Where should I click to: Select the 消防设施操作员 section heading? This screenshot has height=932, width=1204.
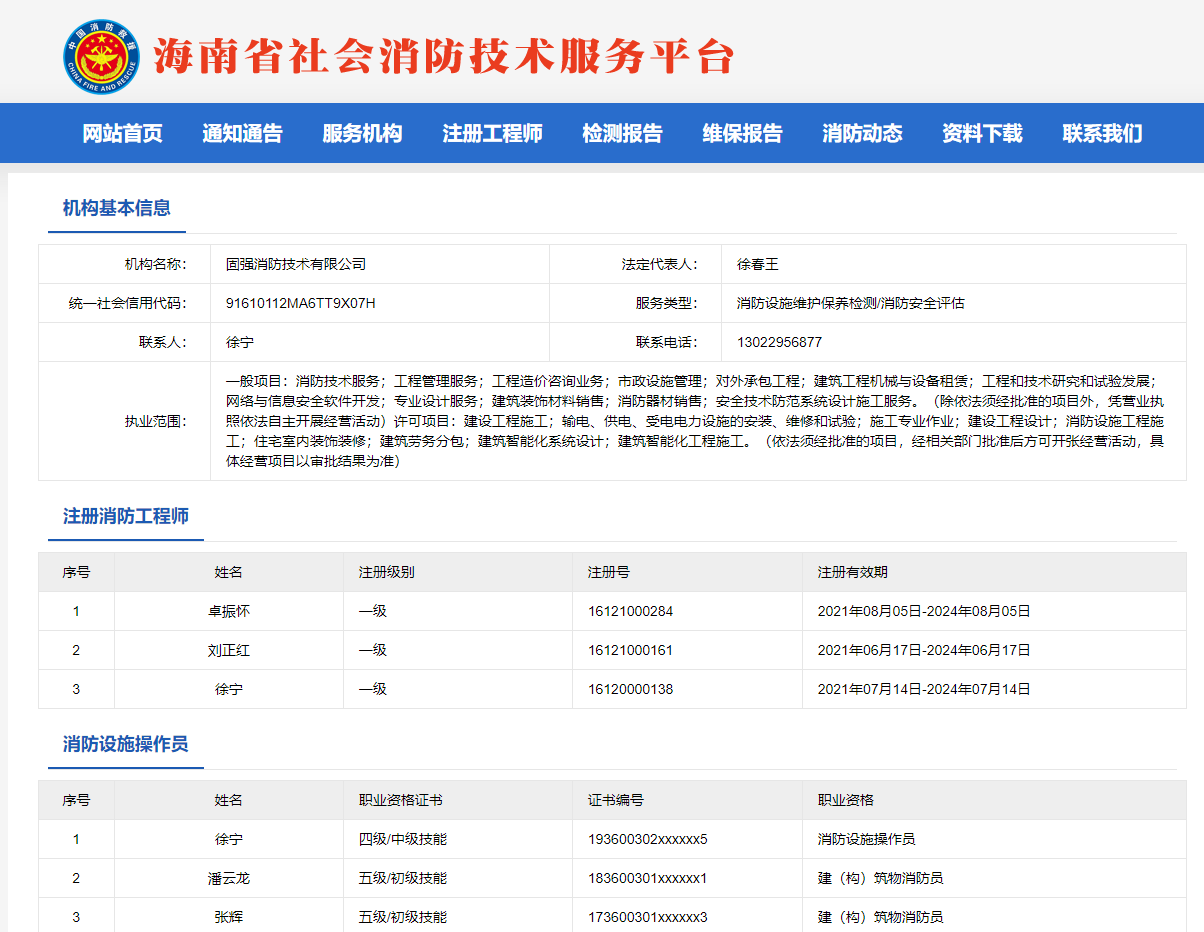126,744
